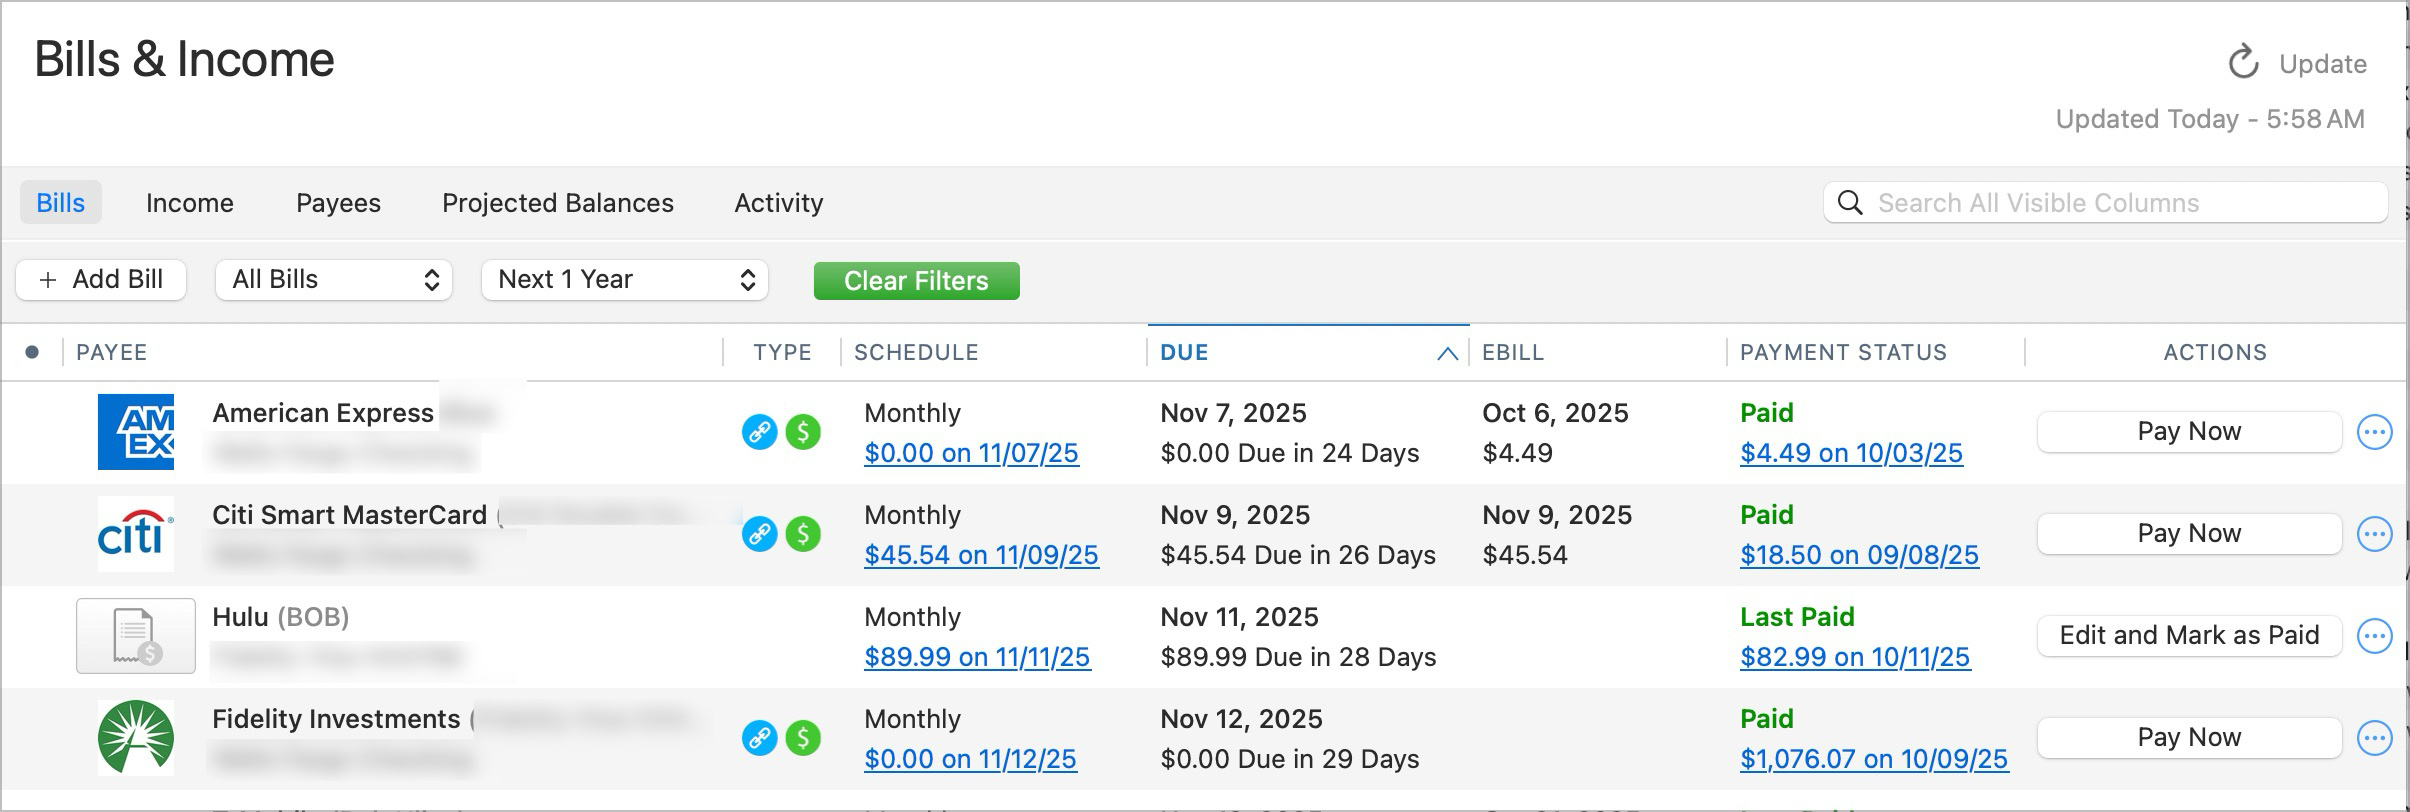Screen dimensions: 2410x812
Task: Toggle sort order on Due column
Action: (1307, 352)
